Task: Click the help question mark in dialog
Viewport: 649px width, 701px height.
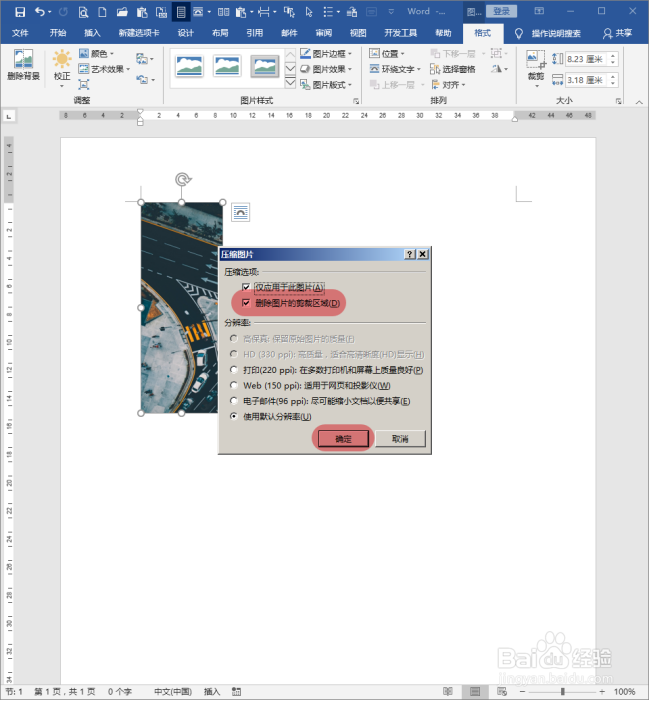Action: pyautogui.click(x=409, y=254)
